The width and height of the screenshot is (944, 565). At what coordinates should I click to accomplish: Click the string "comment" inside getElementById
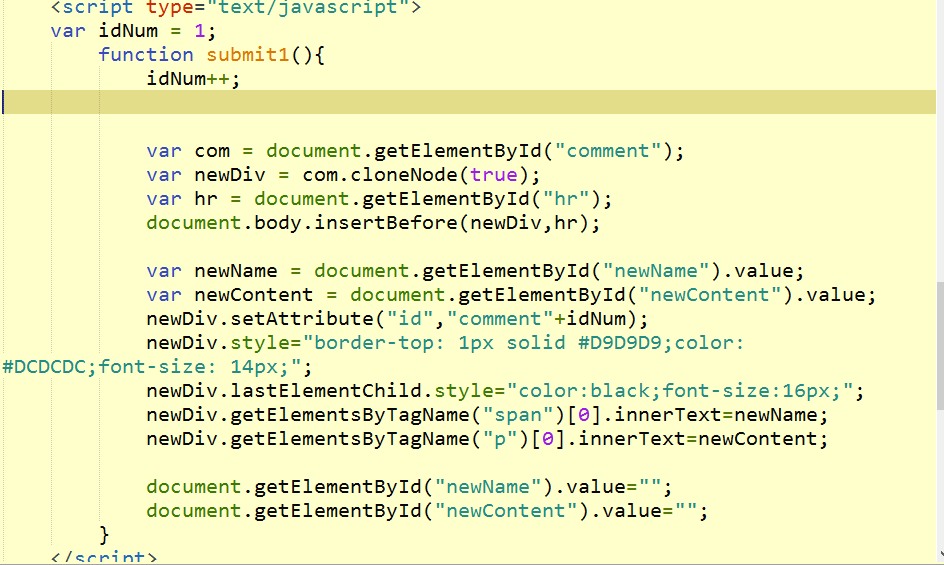(x=608, y=151)
